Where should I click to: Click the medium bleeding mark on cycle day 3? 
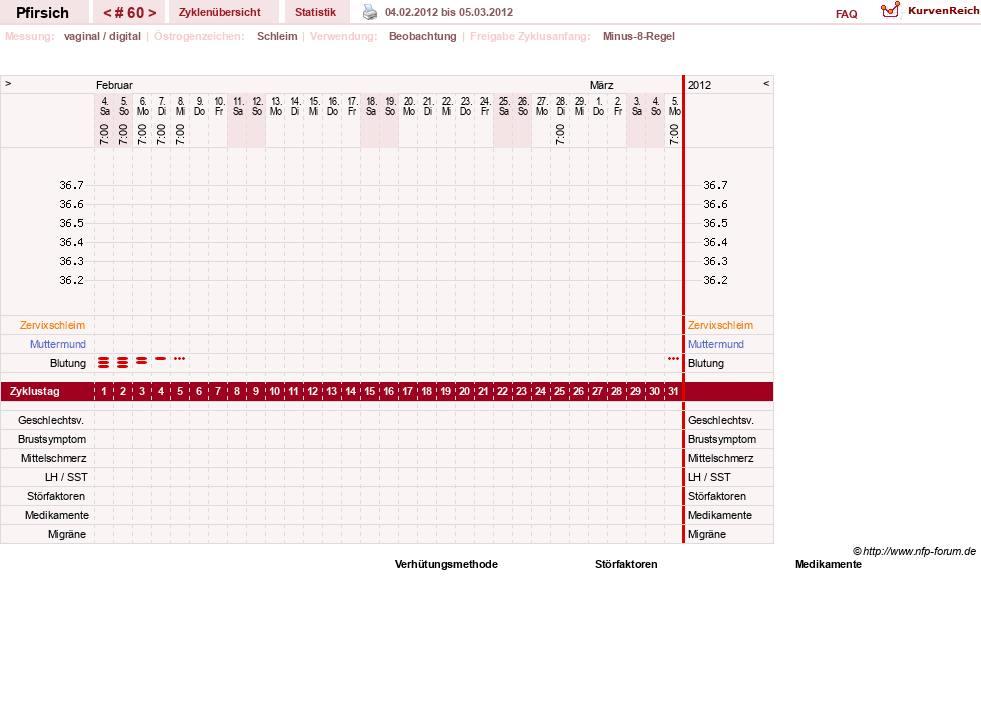(141, 360)
